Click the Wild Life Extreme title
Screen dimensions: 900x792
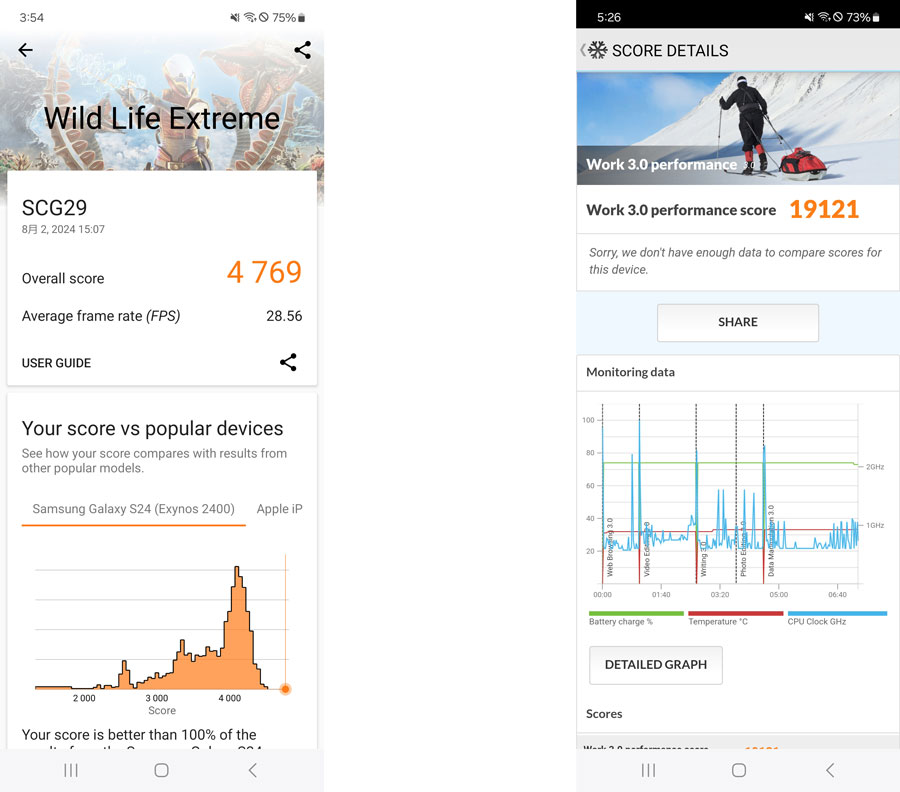coord(162,119)
